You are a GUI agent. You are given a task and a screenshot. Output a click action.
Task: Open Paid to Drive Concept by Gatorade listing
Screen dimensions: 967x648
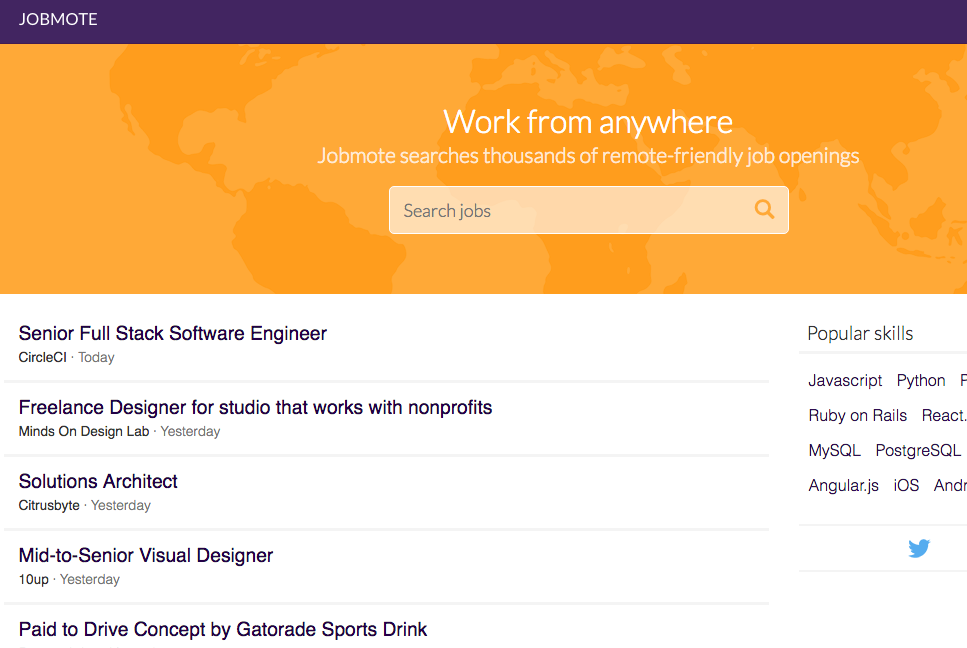pyautogui.click(x=223, y=630)
